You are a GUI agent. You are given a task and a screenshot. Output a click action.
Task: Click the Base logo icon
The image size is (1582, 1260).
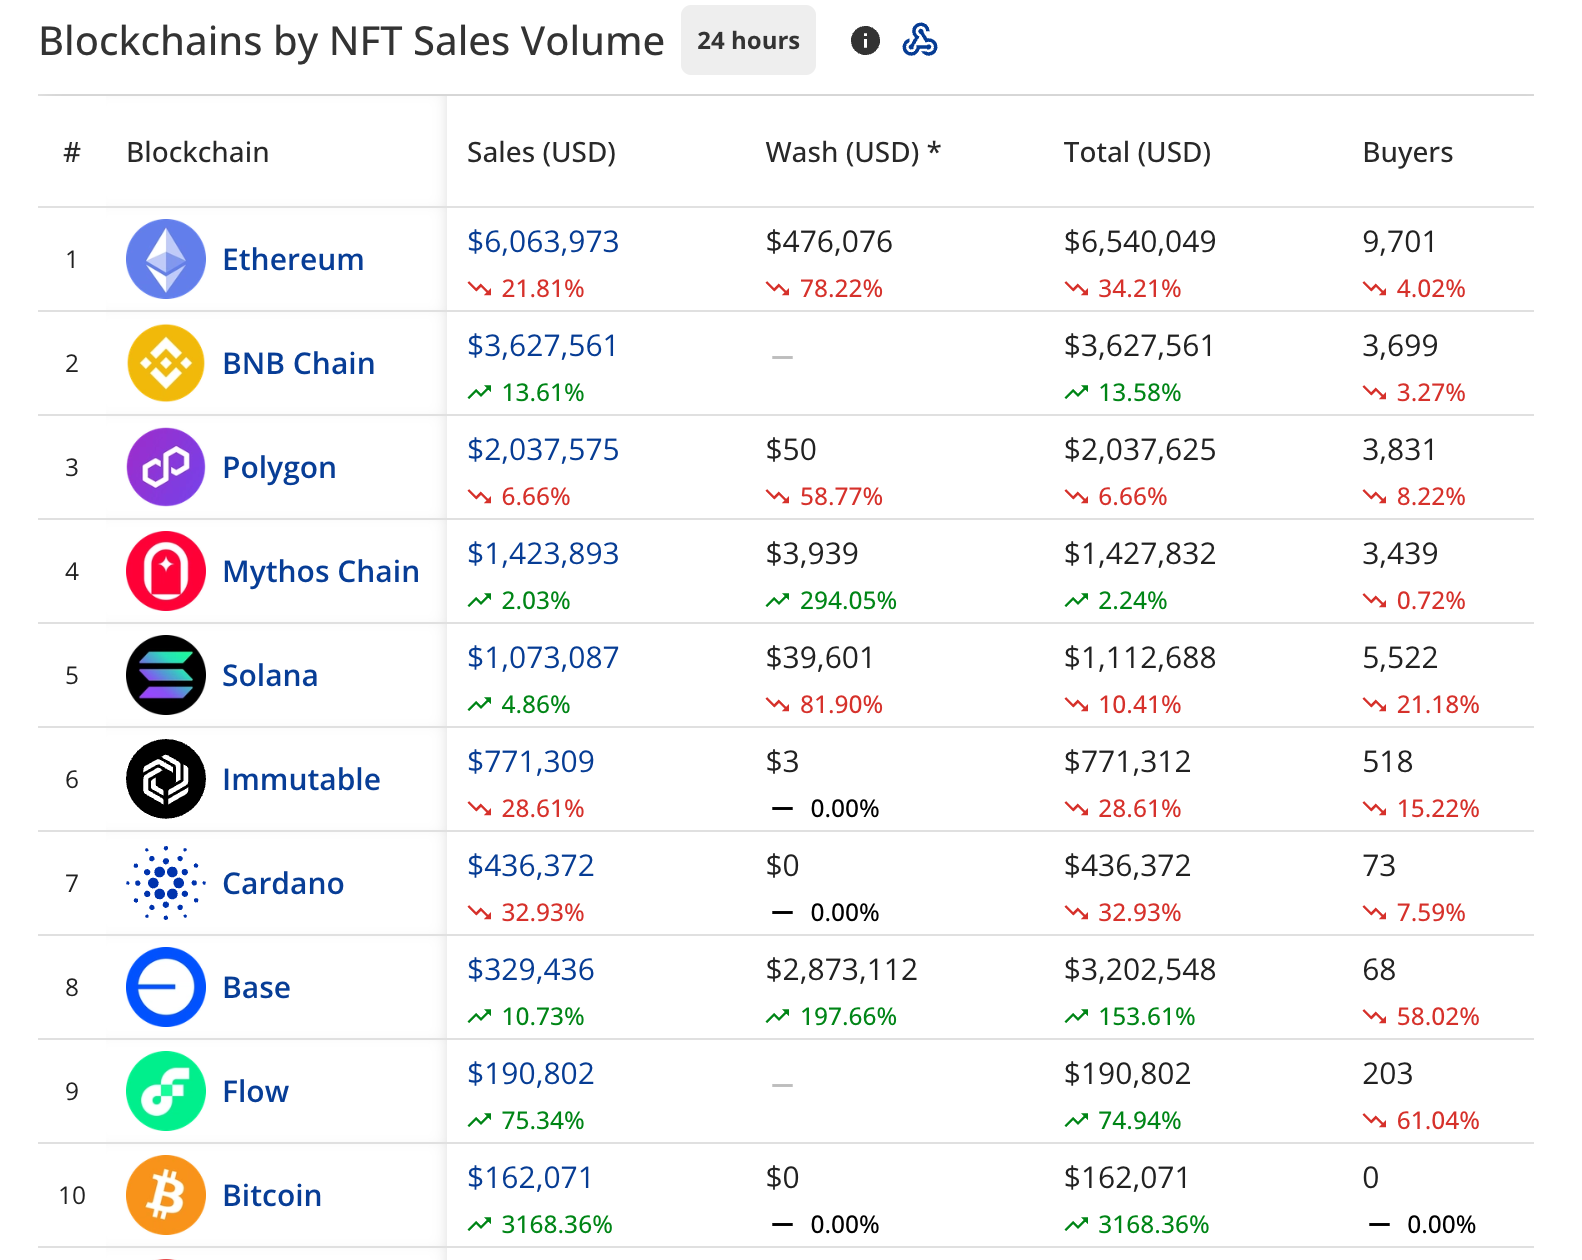point(166,987)
